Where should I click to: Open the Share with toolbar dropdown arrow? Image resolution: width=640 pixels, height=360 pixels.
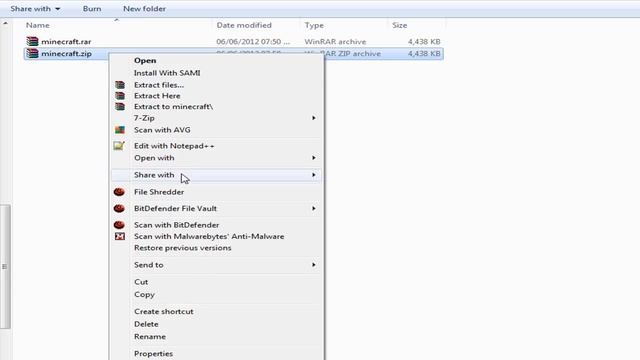pos(58,9)
